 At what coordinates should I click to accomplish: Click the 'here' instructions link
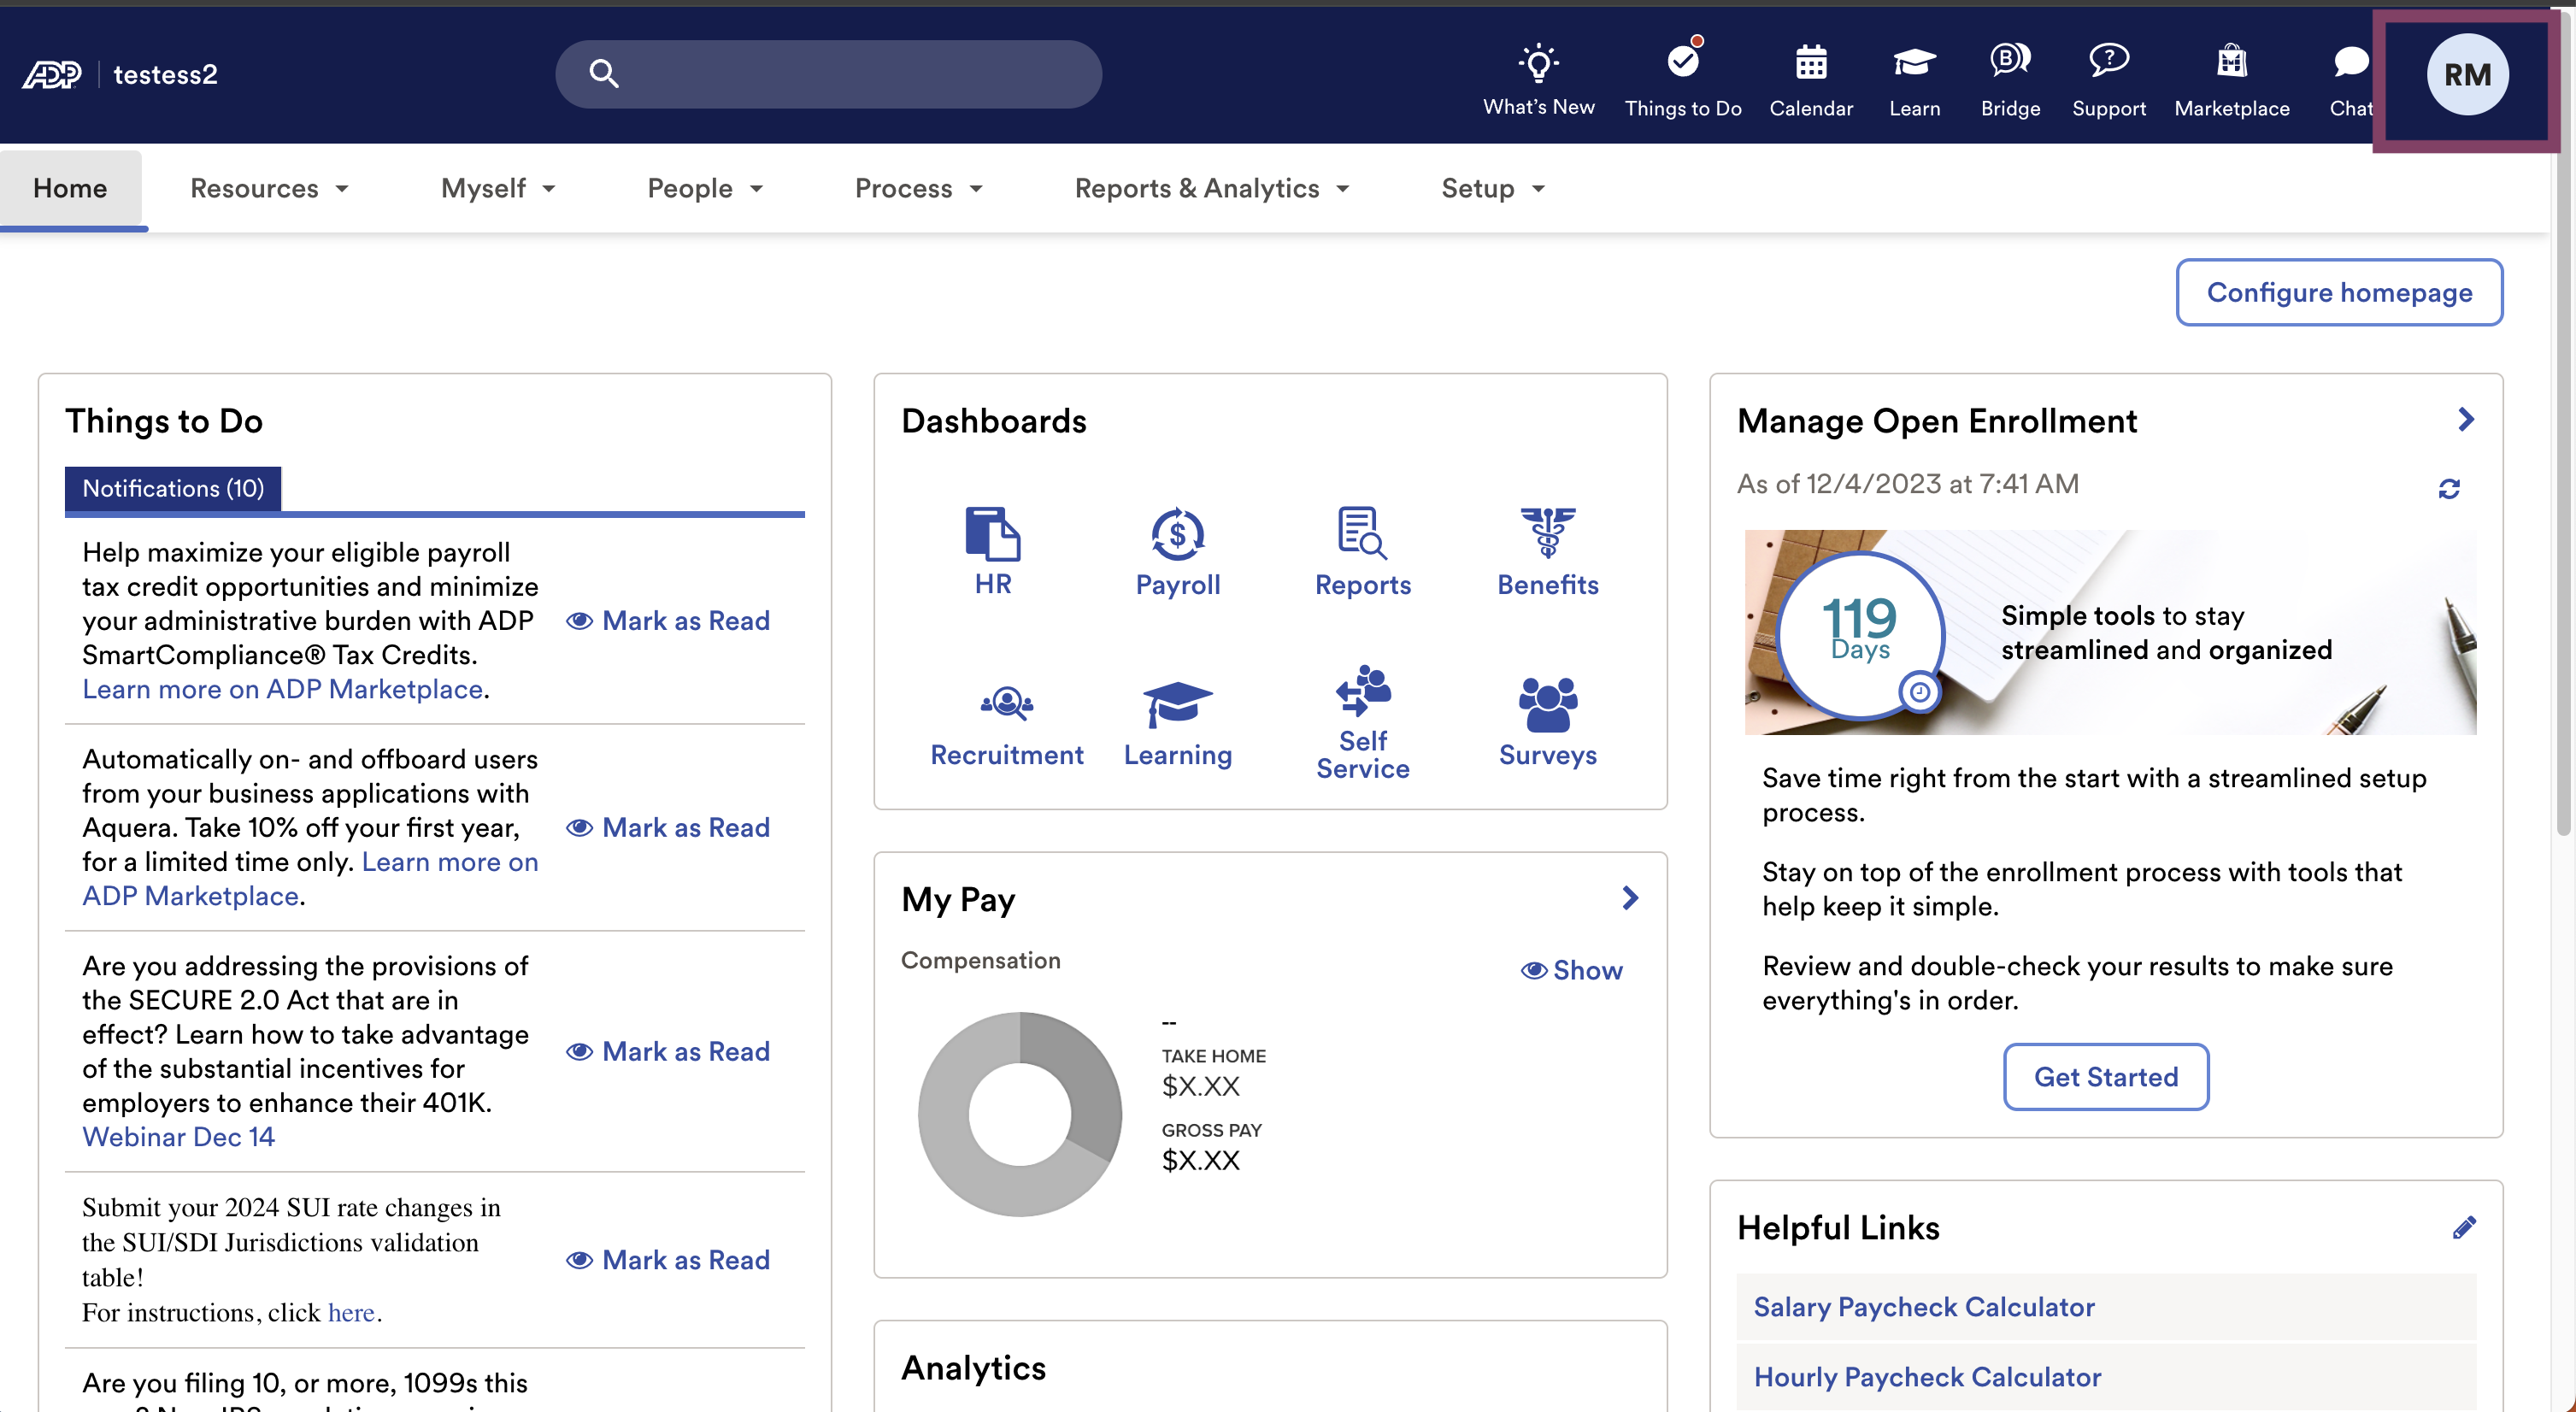[x=351, y=1311]
